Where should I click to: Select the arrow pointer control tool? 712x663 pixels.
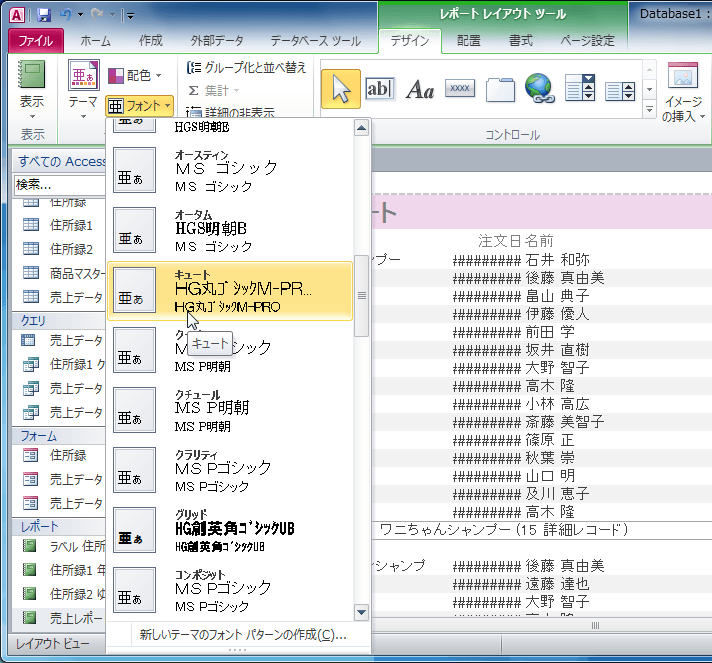tap(341, 89)
